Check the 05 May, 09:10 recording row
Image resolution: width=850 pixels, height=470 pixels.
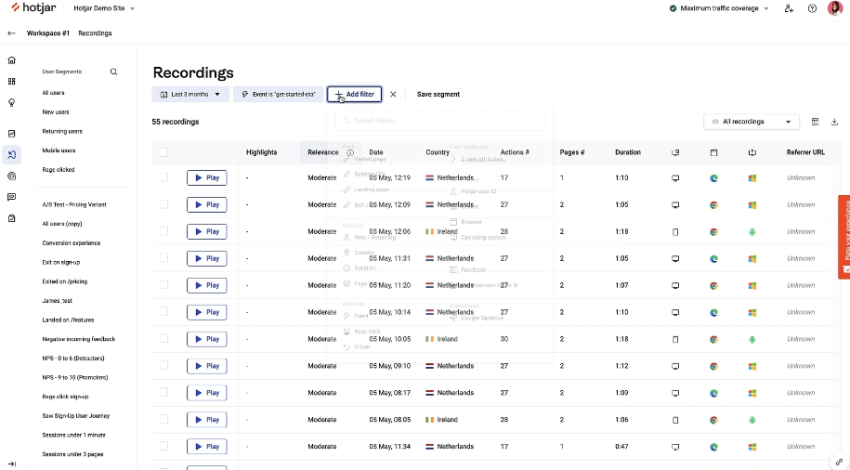164,365
